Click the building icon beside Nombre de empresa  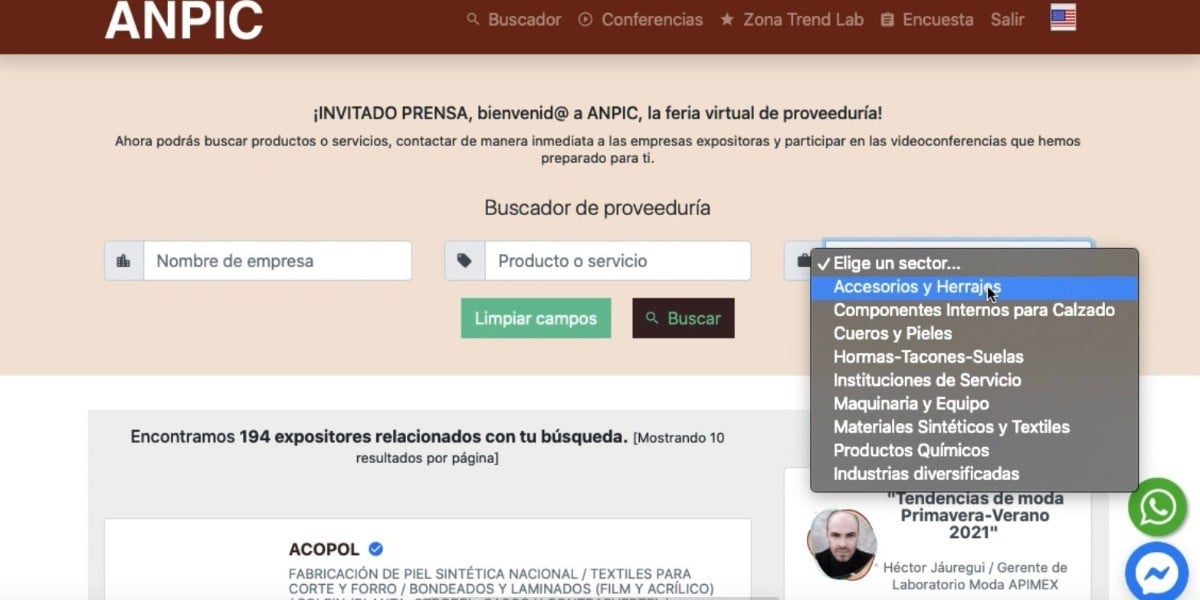tap(123, 260)
